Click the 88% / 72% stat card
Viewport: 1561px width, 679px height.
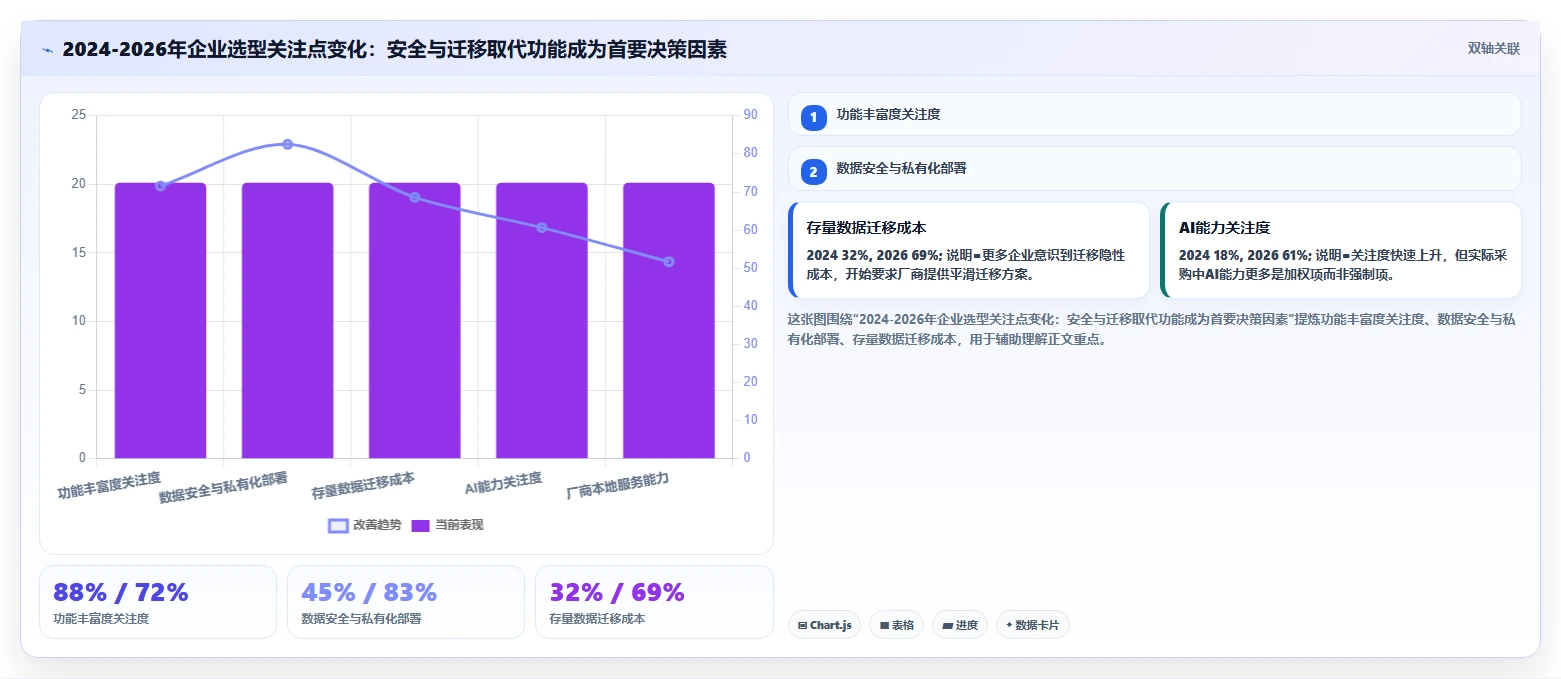[x=158, y=602]
